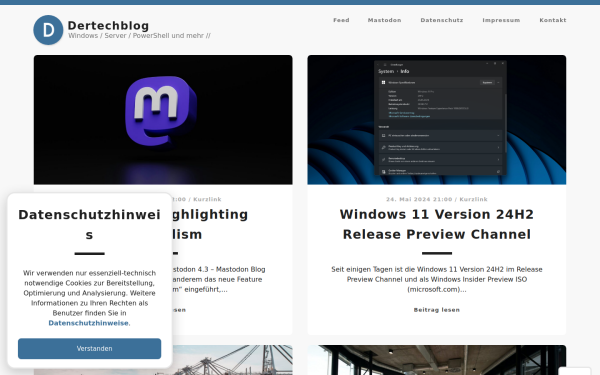Image resolution: width=600 pixels, height=375 pixels.
Task: Go to the Mastodon menu link
Action: coord(384,20)
